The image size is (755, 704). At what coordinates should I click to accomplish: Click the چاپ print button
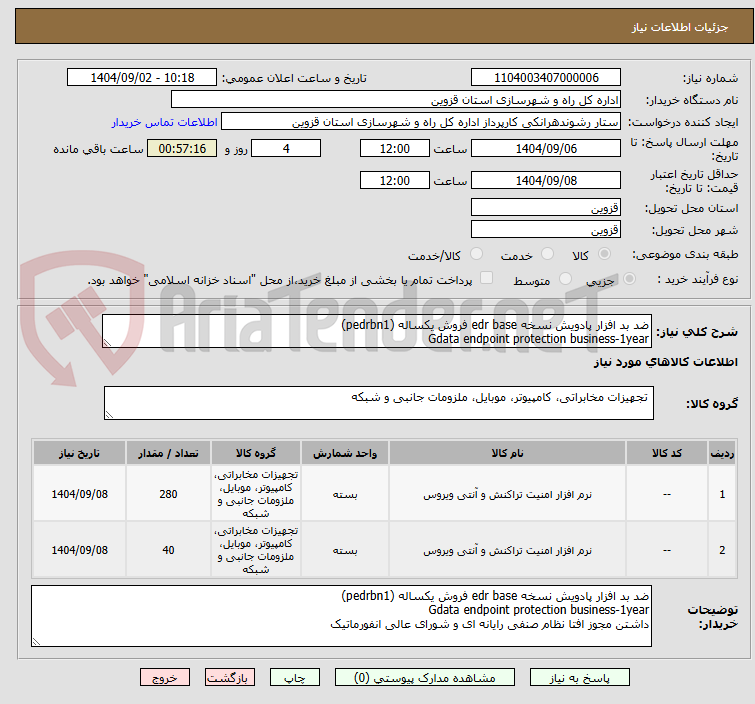(294, 678)
